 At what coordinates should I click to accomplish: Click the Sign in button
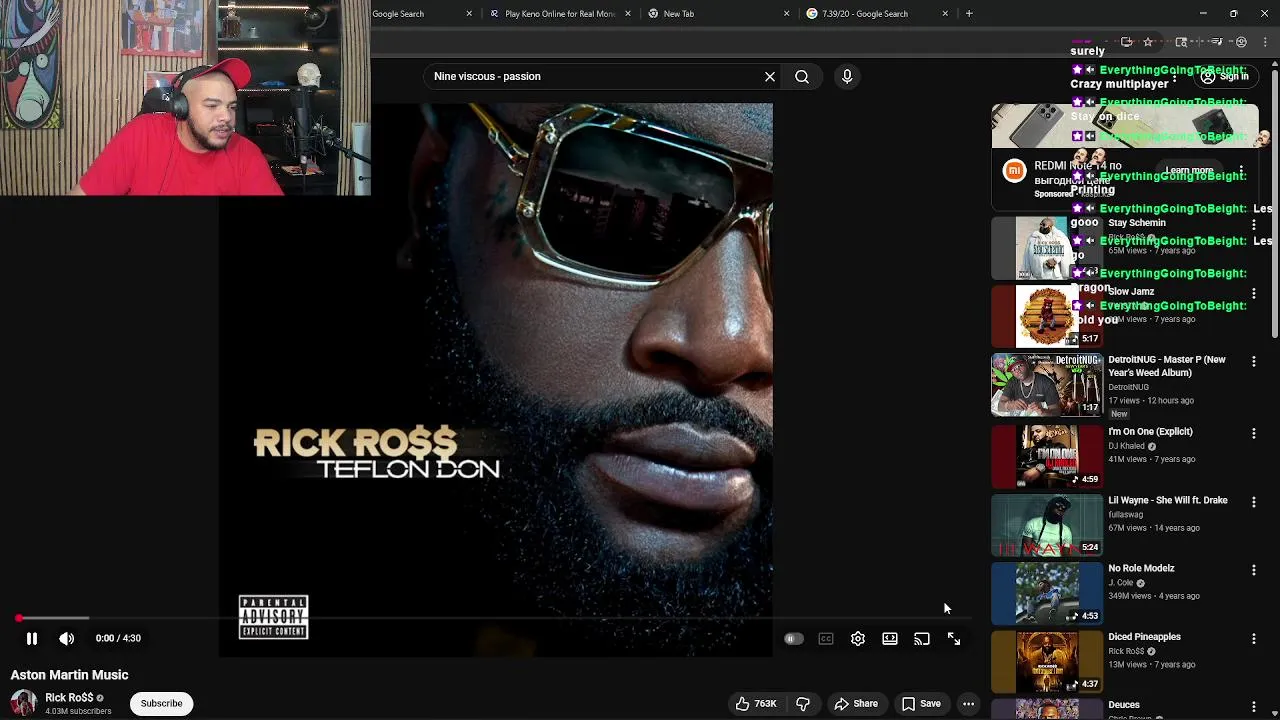click(1225, 76)
